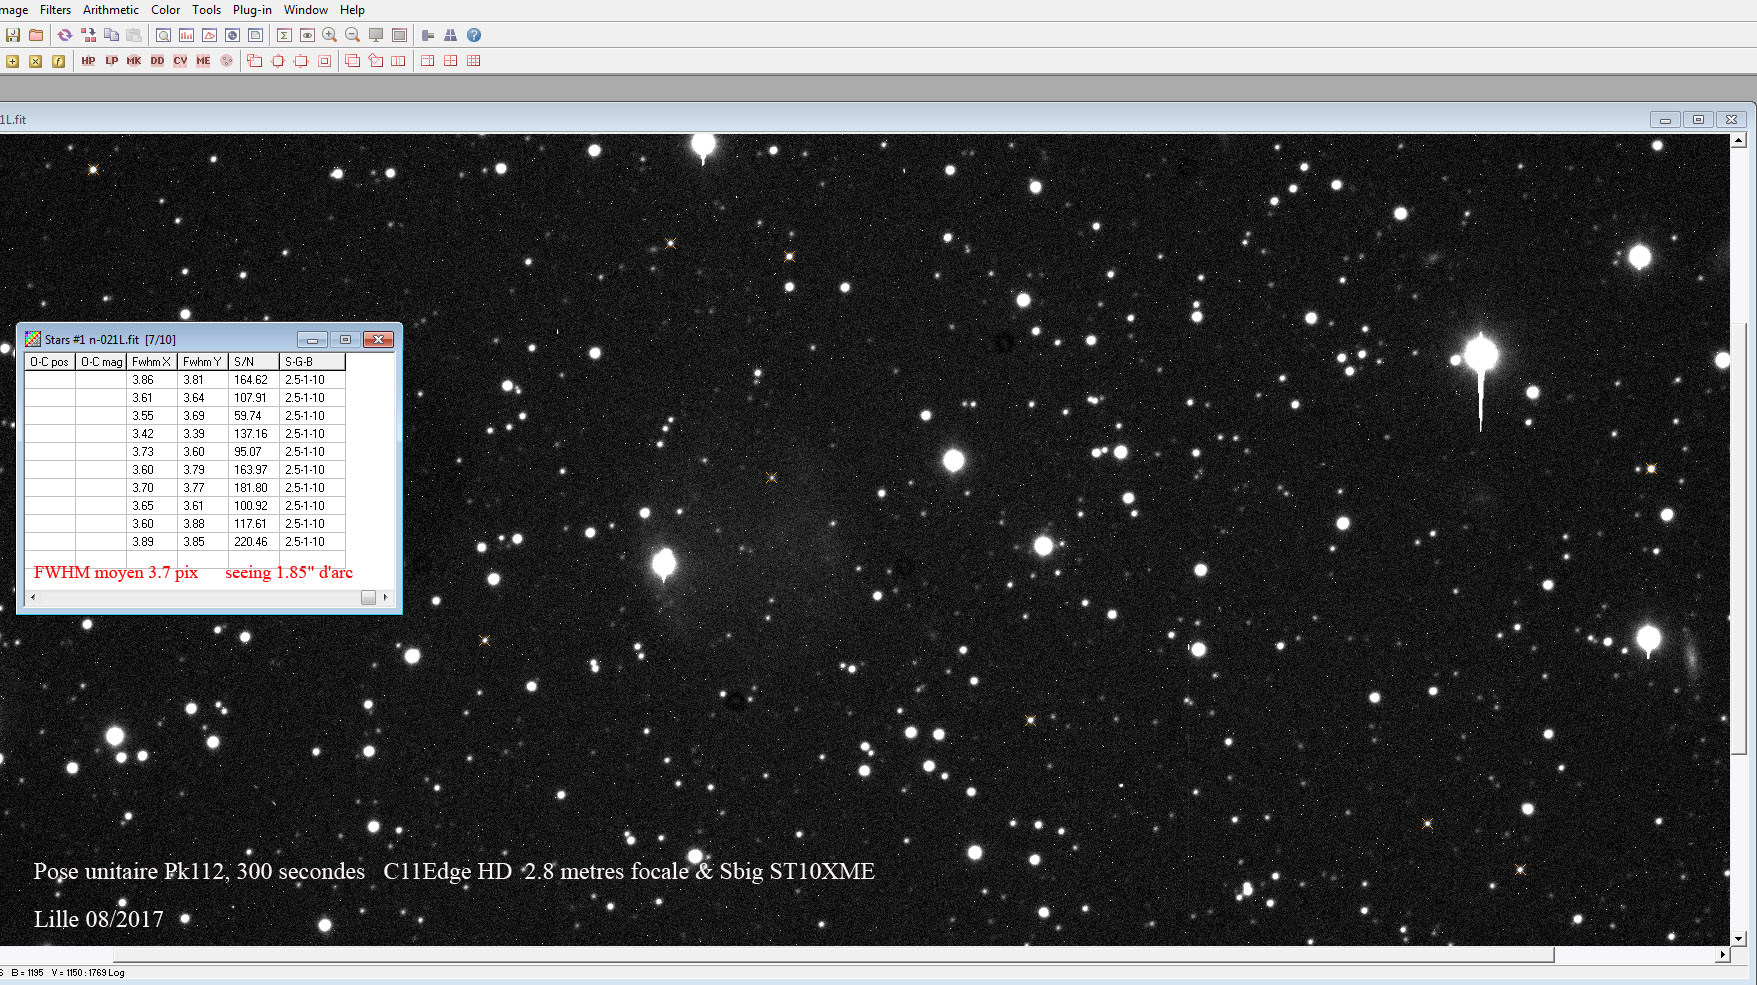Select the S/N value 220.46
This screenshot has width=1757, height=985.
251,542
